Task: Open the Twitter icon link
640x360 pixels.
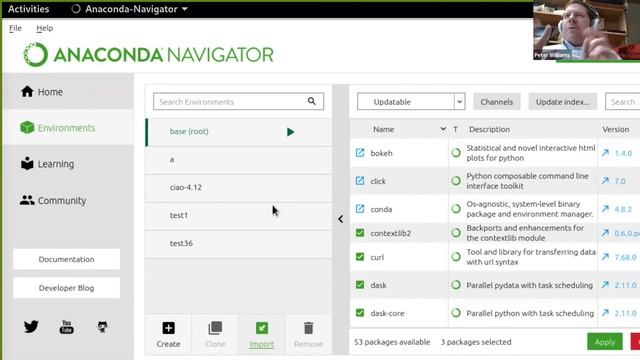Action: click(x=31, y=327)
